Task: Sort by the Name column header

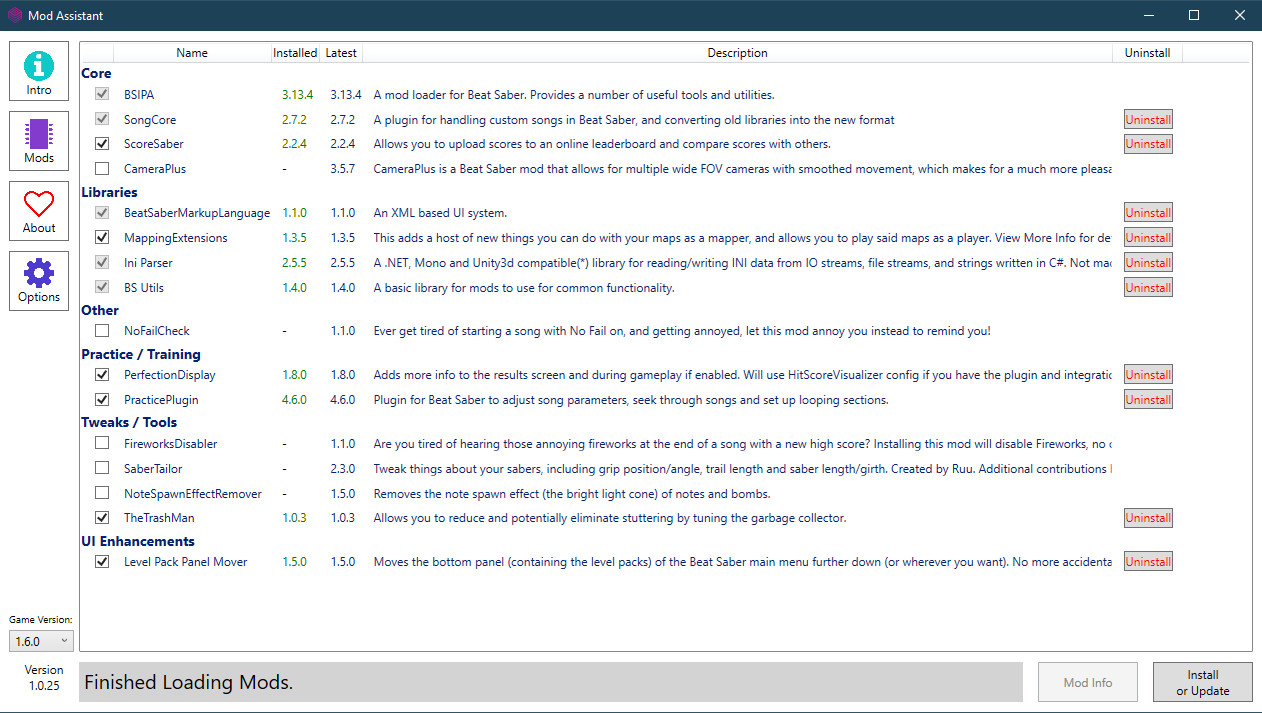Action: (191, 53)
